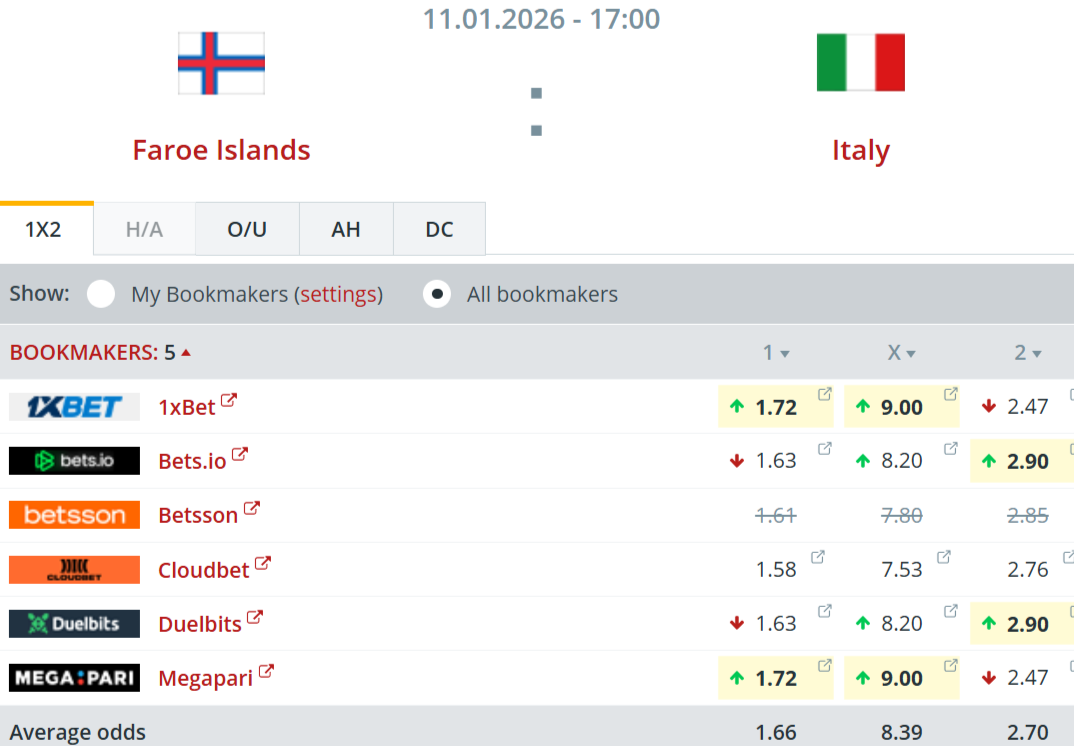
Task: Switch to the O/U tab
Action: click(x=247, y=229)
